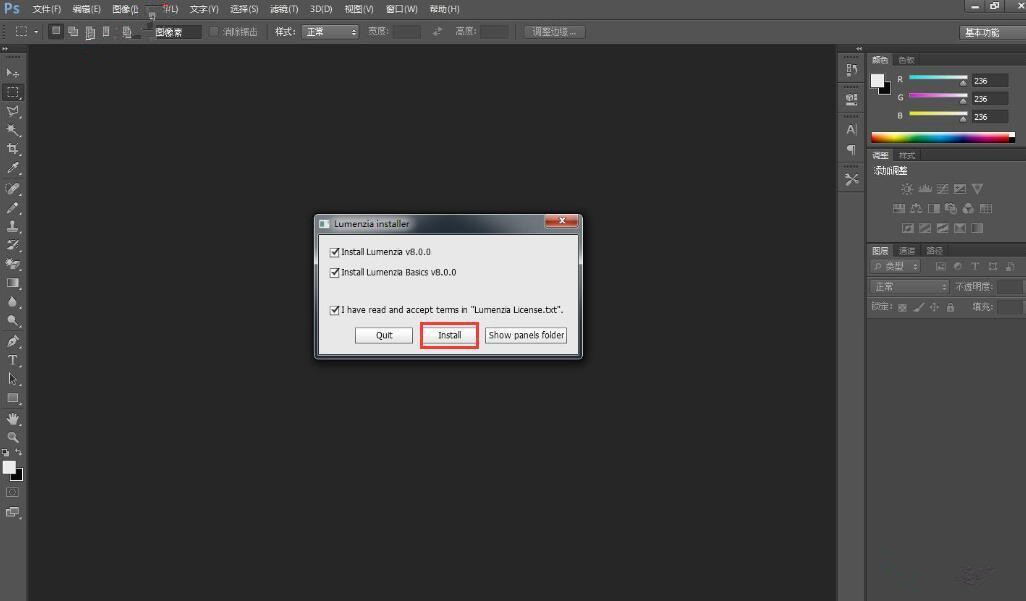Add a Vibrance adjustment

pos(978,189)
